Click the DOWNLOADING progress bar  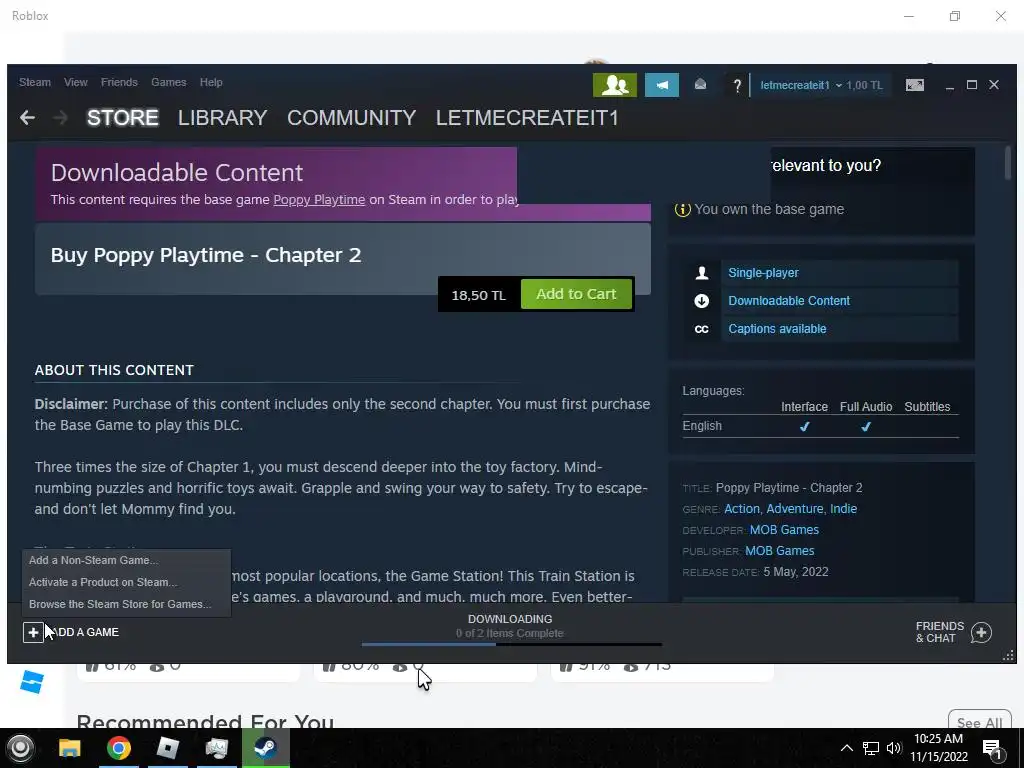511,645
